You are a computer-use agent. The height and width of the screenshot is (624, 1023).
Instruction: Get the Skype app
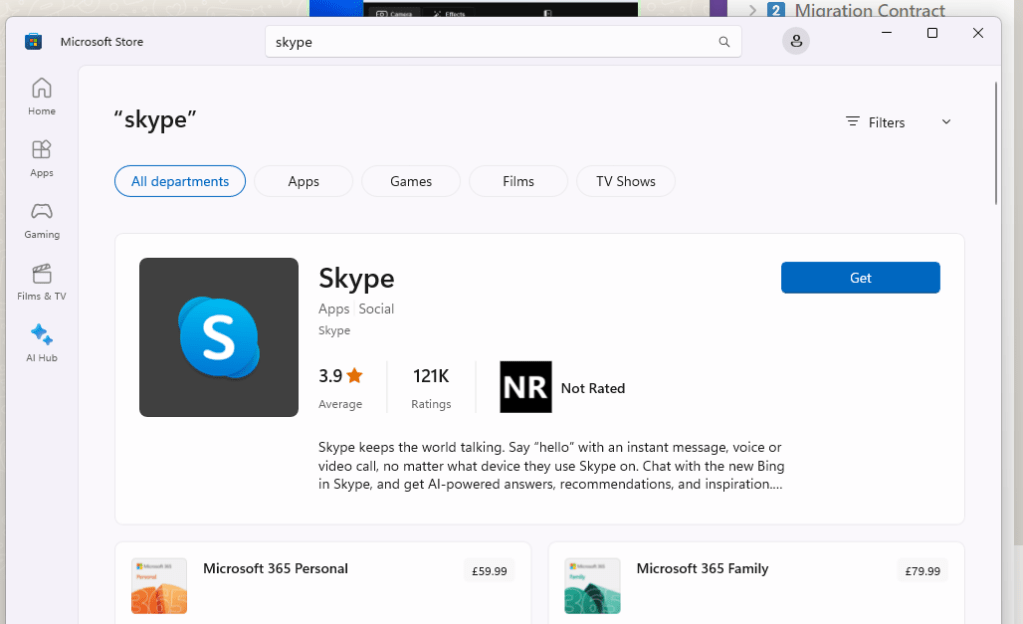(x=861, y=277)
